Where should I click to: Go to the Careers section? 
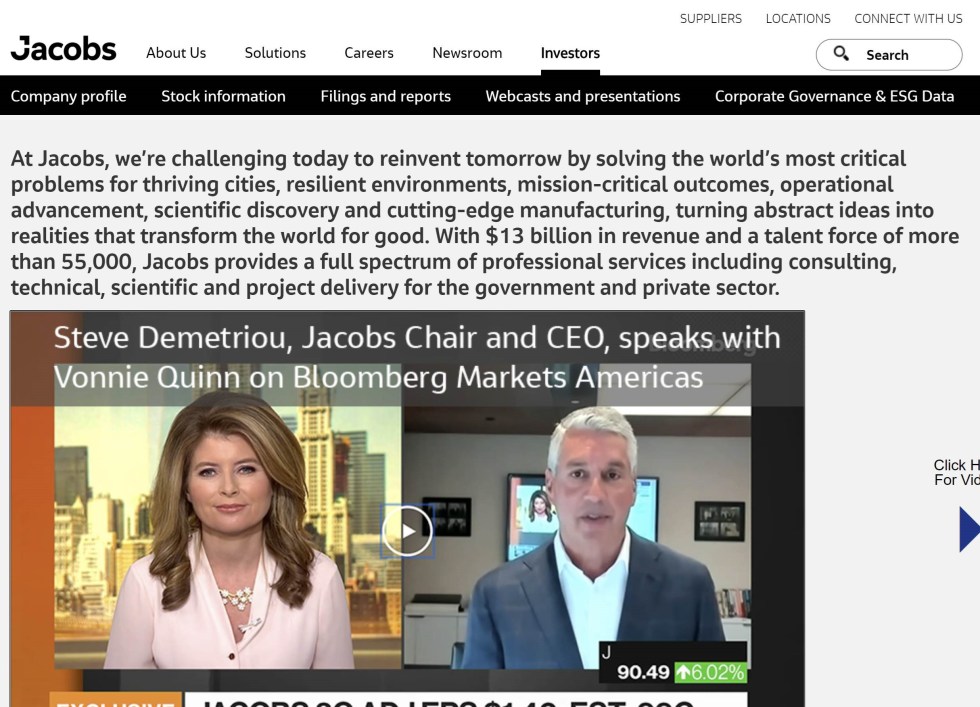369,53
